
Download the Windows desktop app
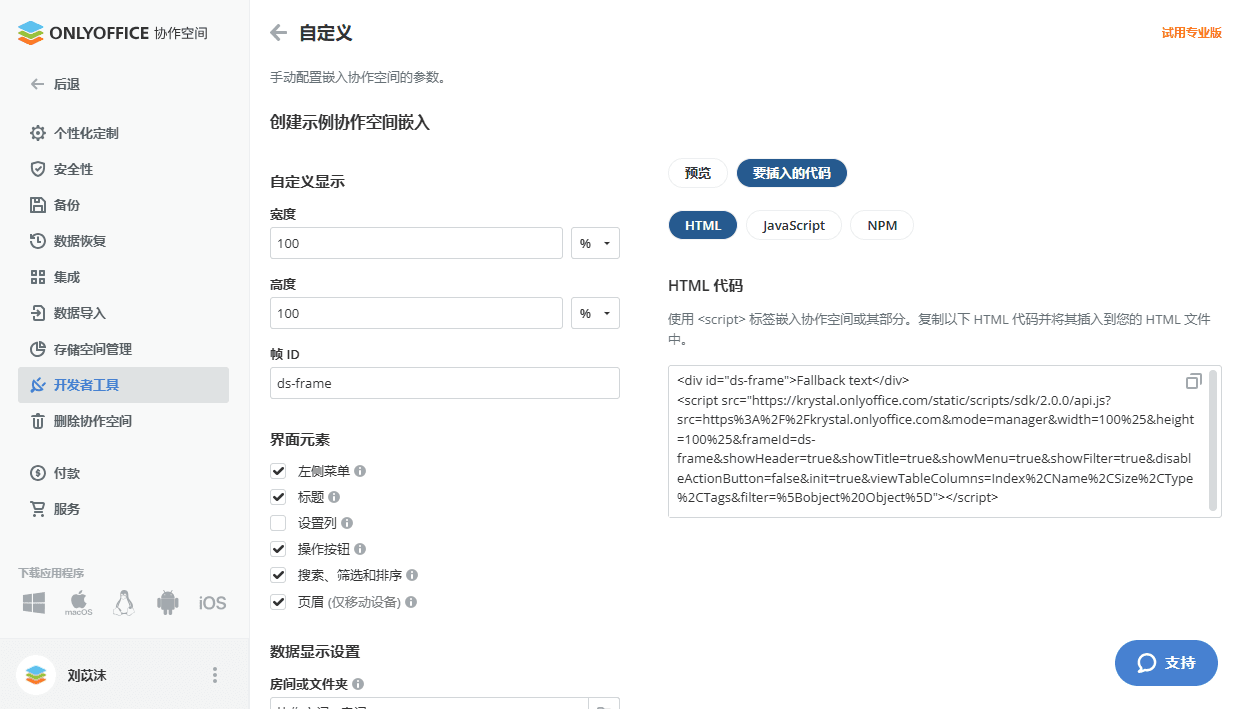(35, 603)
